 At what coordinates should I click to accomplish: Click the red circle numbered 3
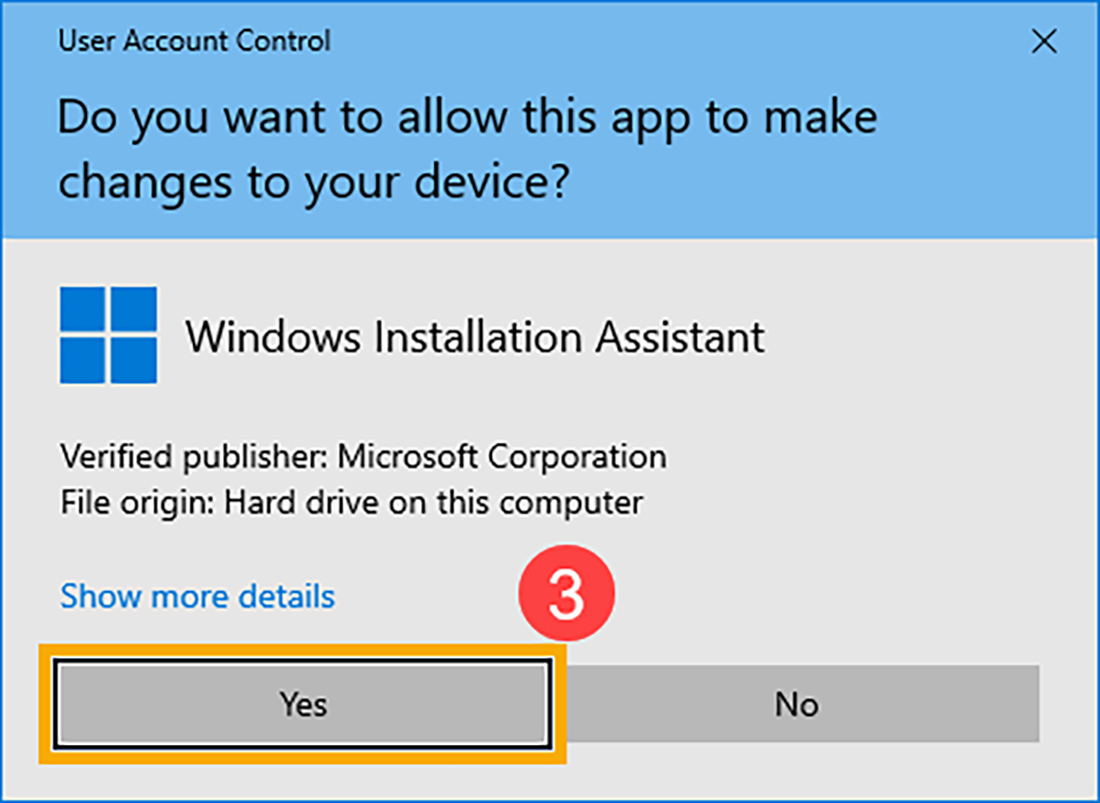coord(566,592)
